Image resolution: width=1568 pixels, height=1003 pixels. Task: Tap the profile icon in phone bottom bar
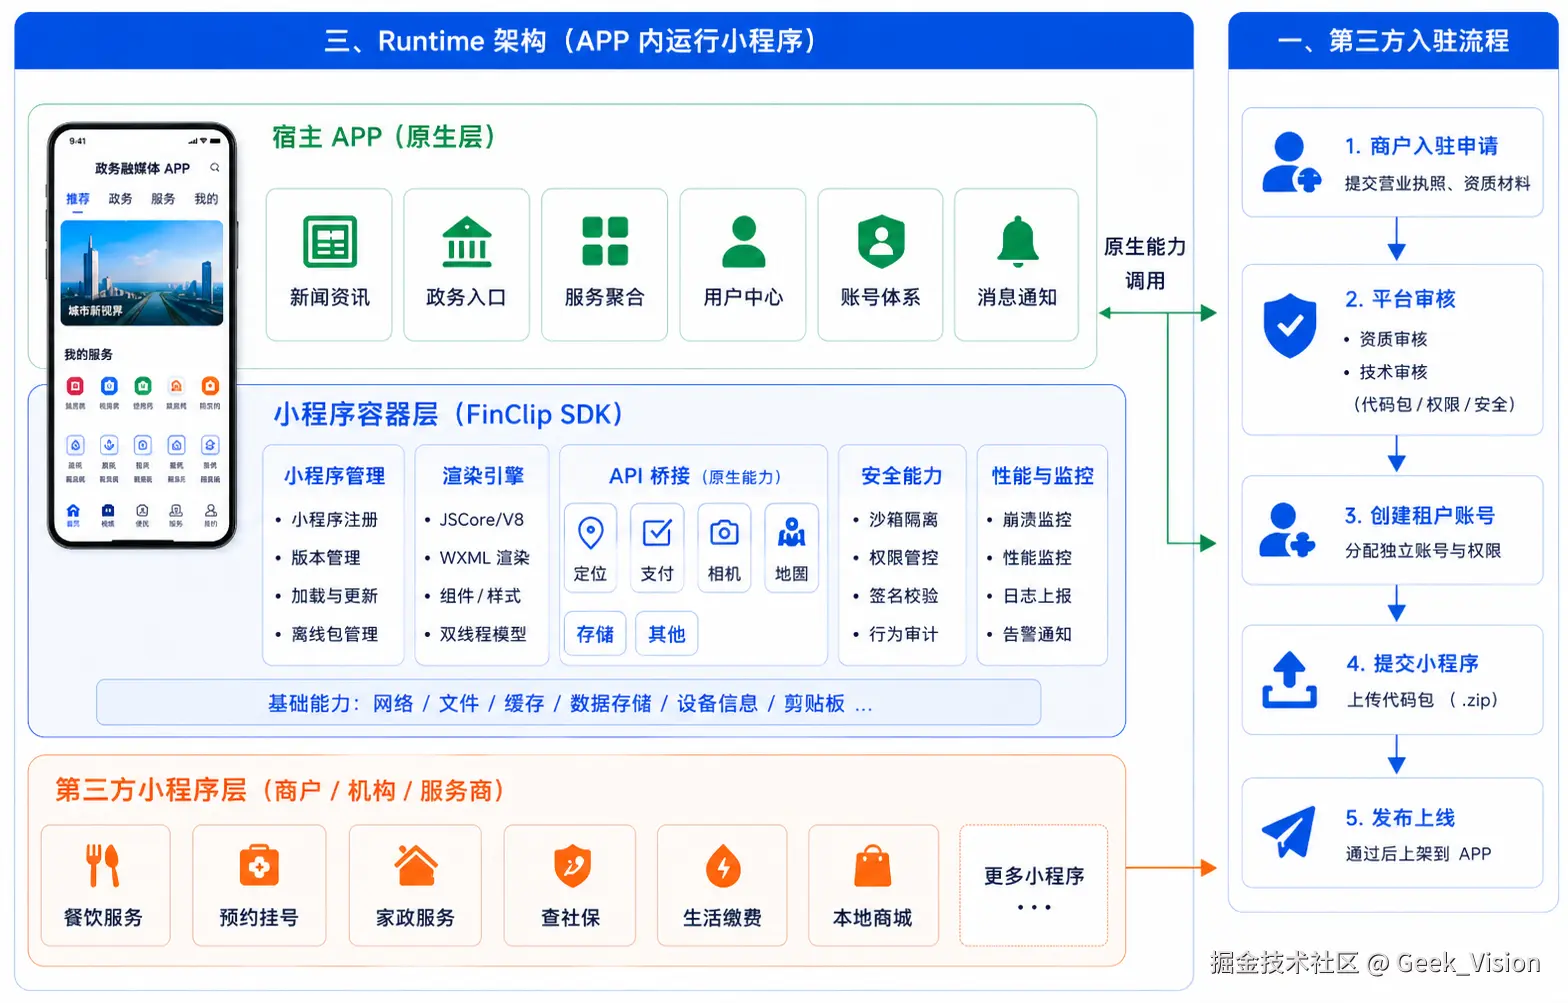point(210,512)
